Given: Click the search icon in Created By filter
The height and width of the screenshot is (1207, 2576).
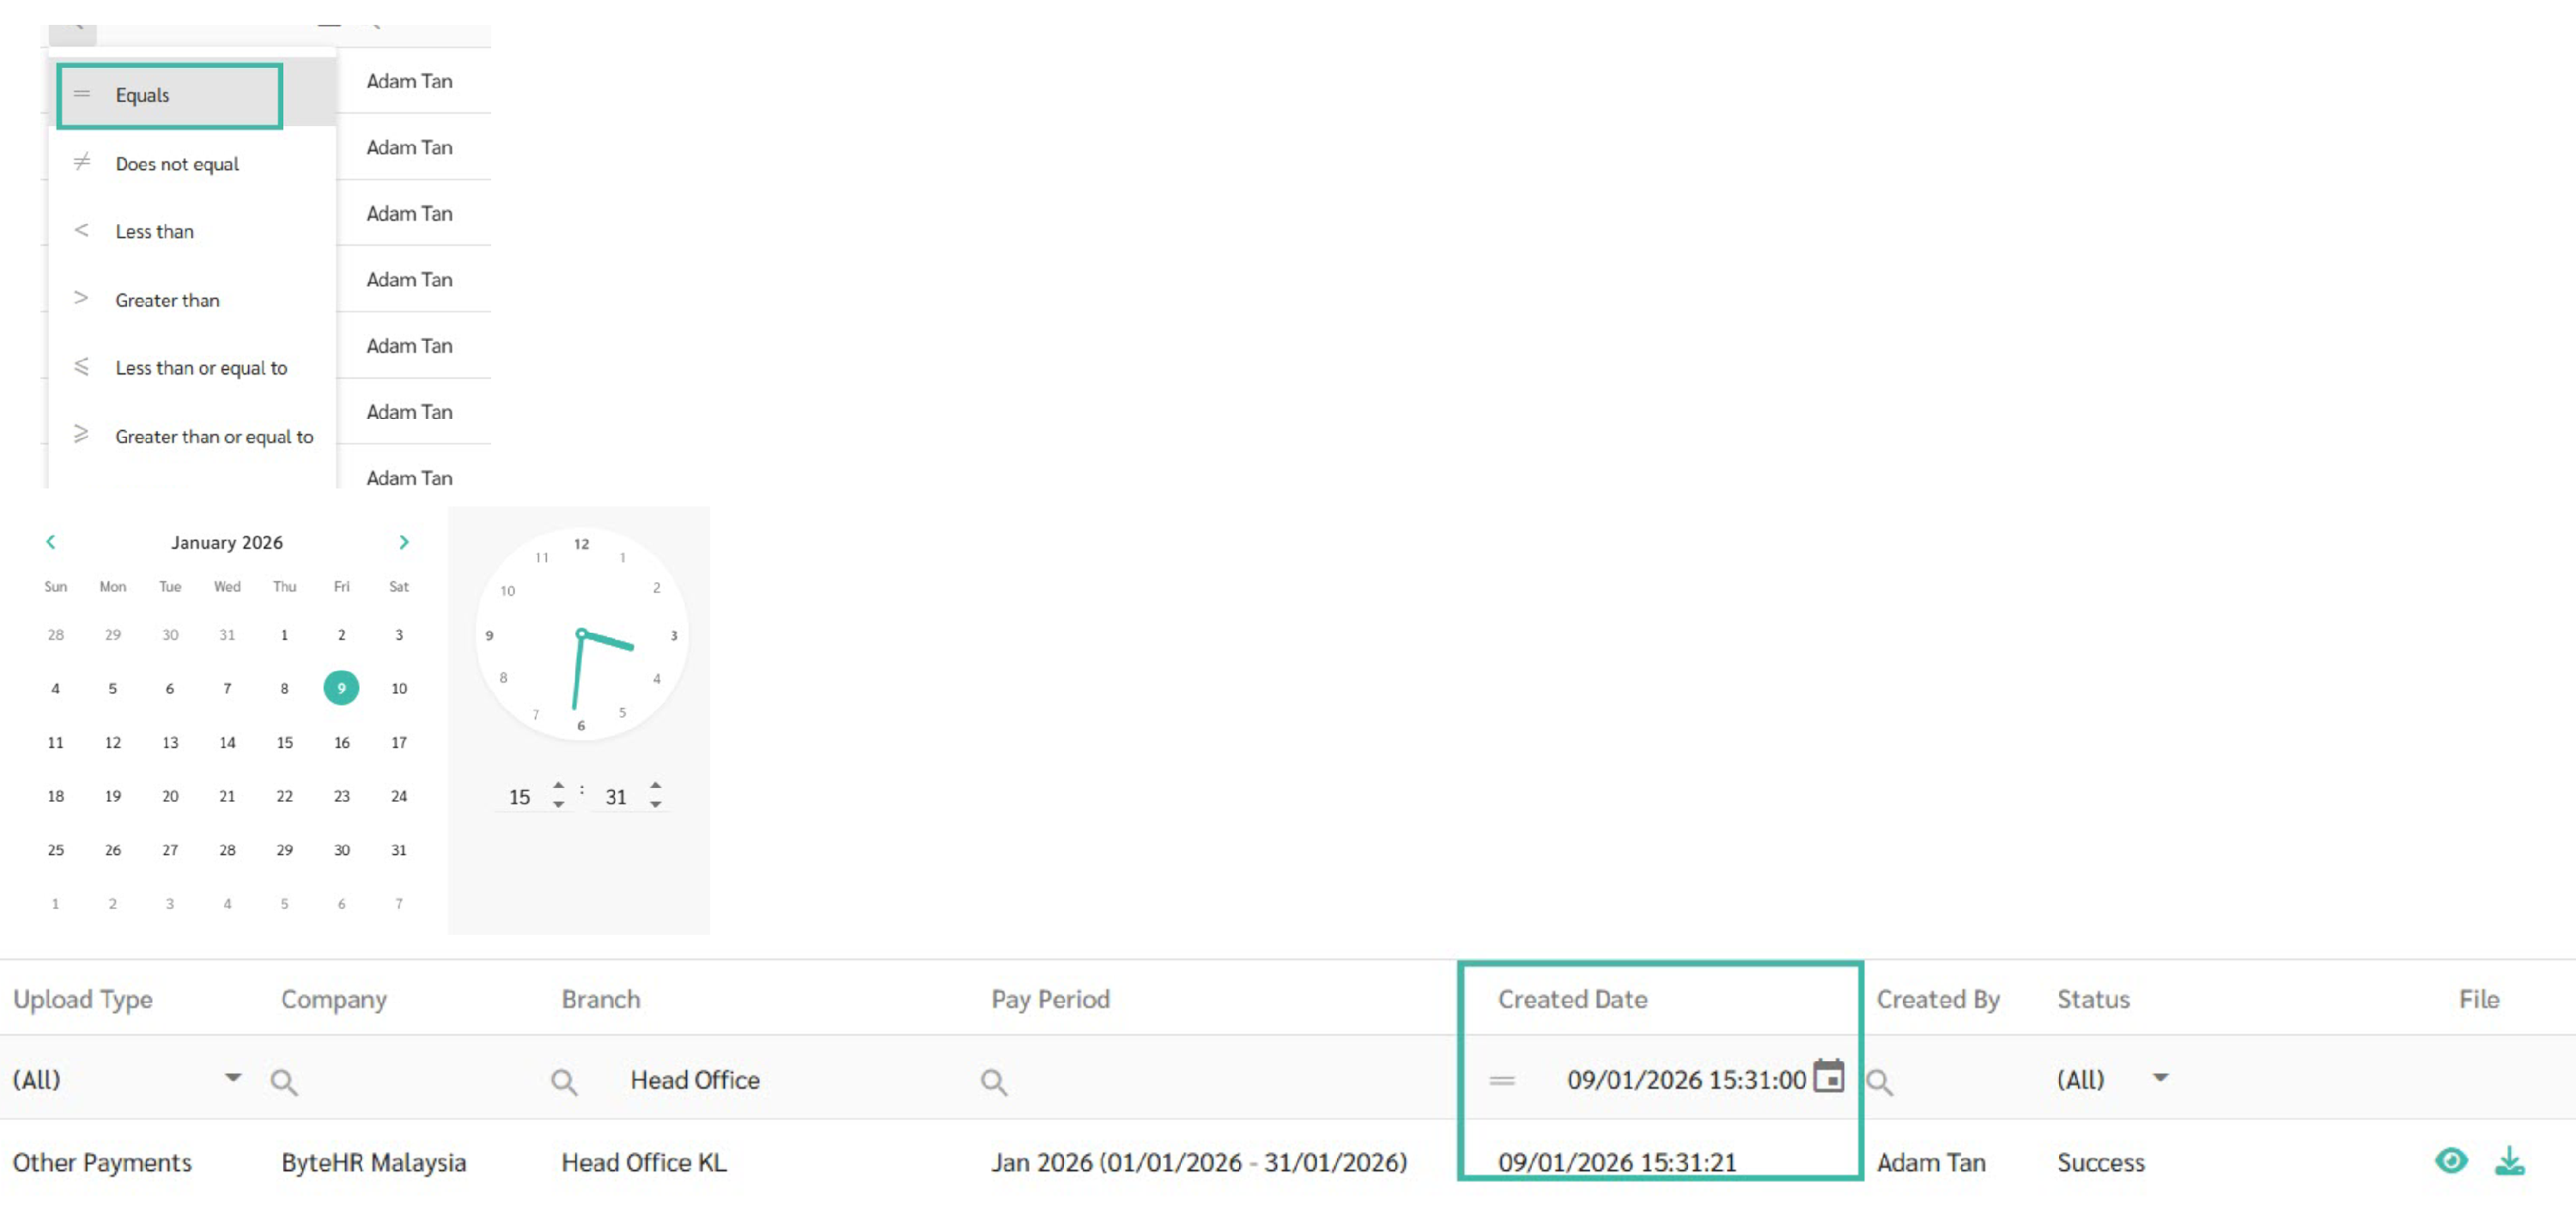Looking at the screenshot, I should click(x=1879, y=1081).
